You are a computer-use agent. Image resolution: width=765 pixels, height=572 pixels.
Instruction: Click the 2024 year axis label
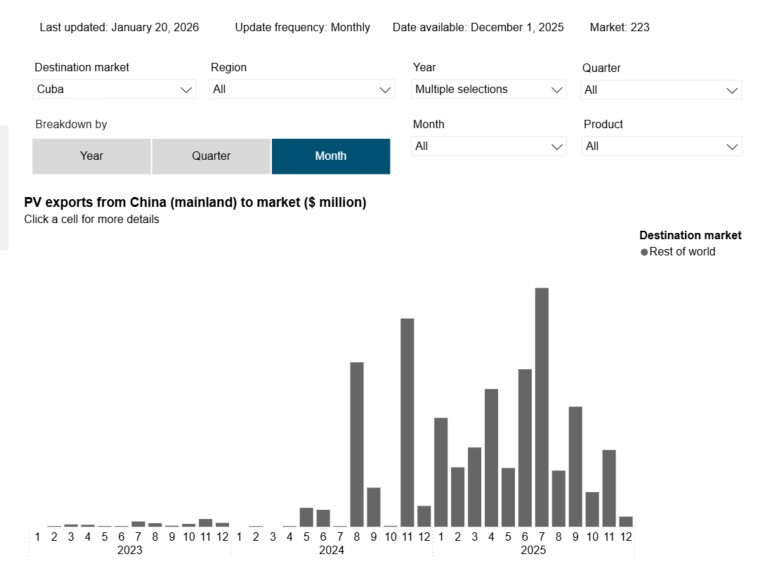tap(331, 551)
